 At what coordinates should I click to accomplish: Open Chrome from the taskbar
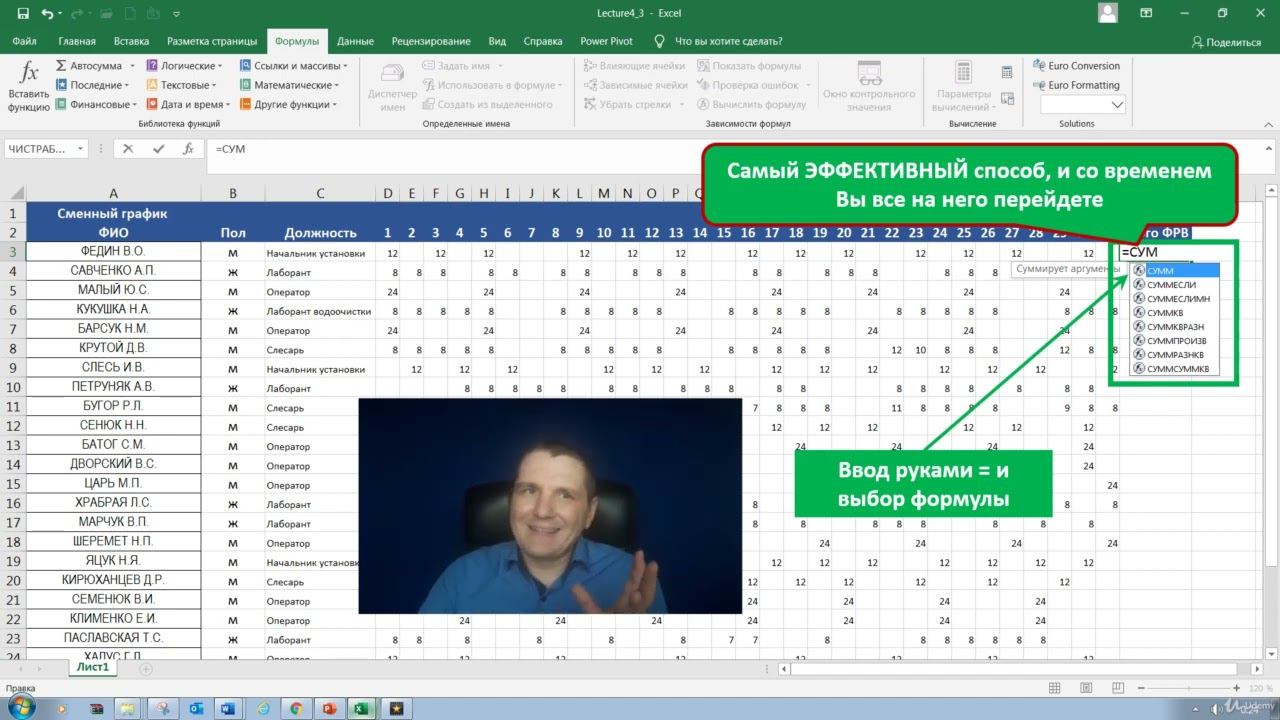click(297, 708)
